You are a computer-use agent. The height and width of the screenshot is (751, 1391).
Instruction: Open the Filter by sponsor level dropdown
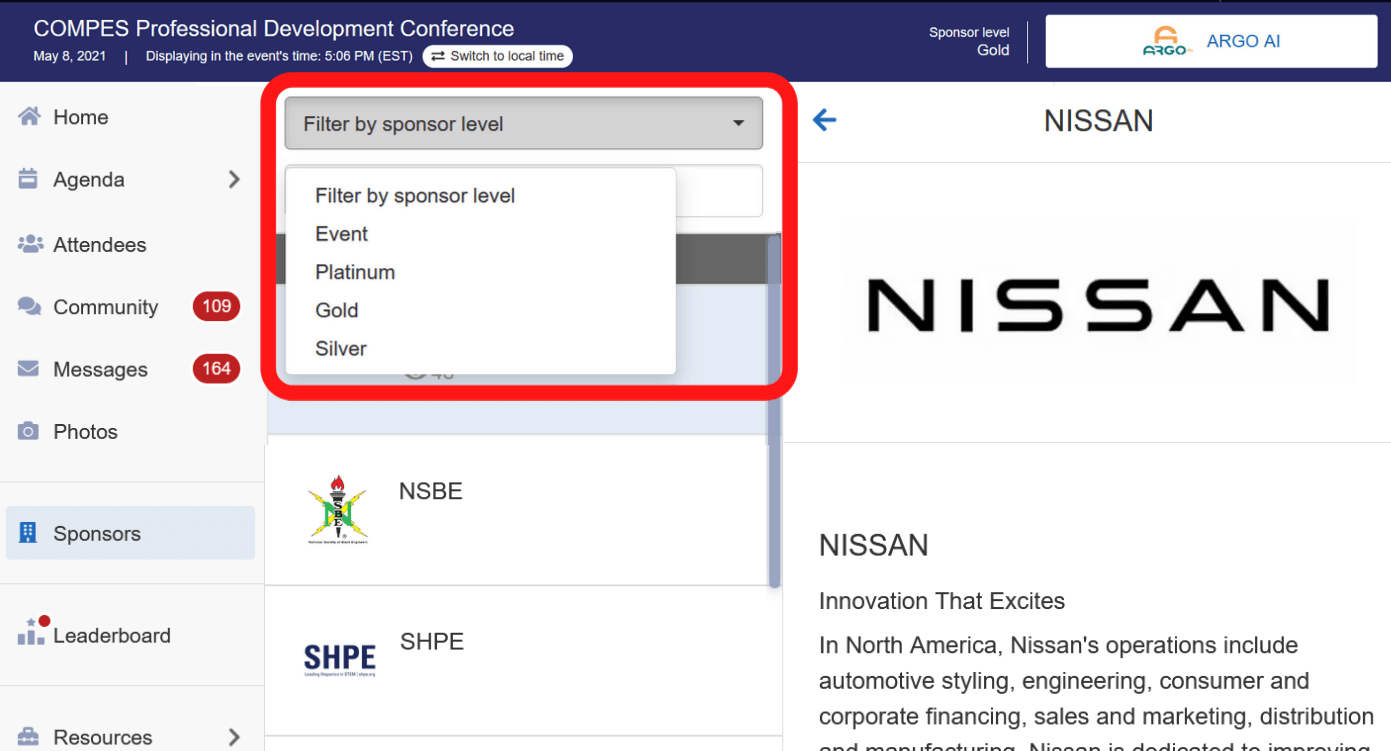point(523,124)
